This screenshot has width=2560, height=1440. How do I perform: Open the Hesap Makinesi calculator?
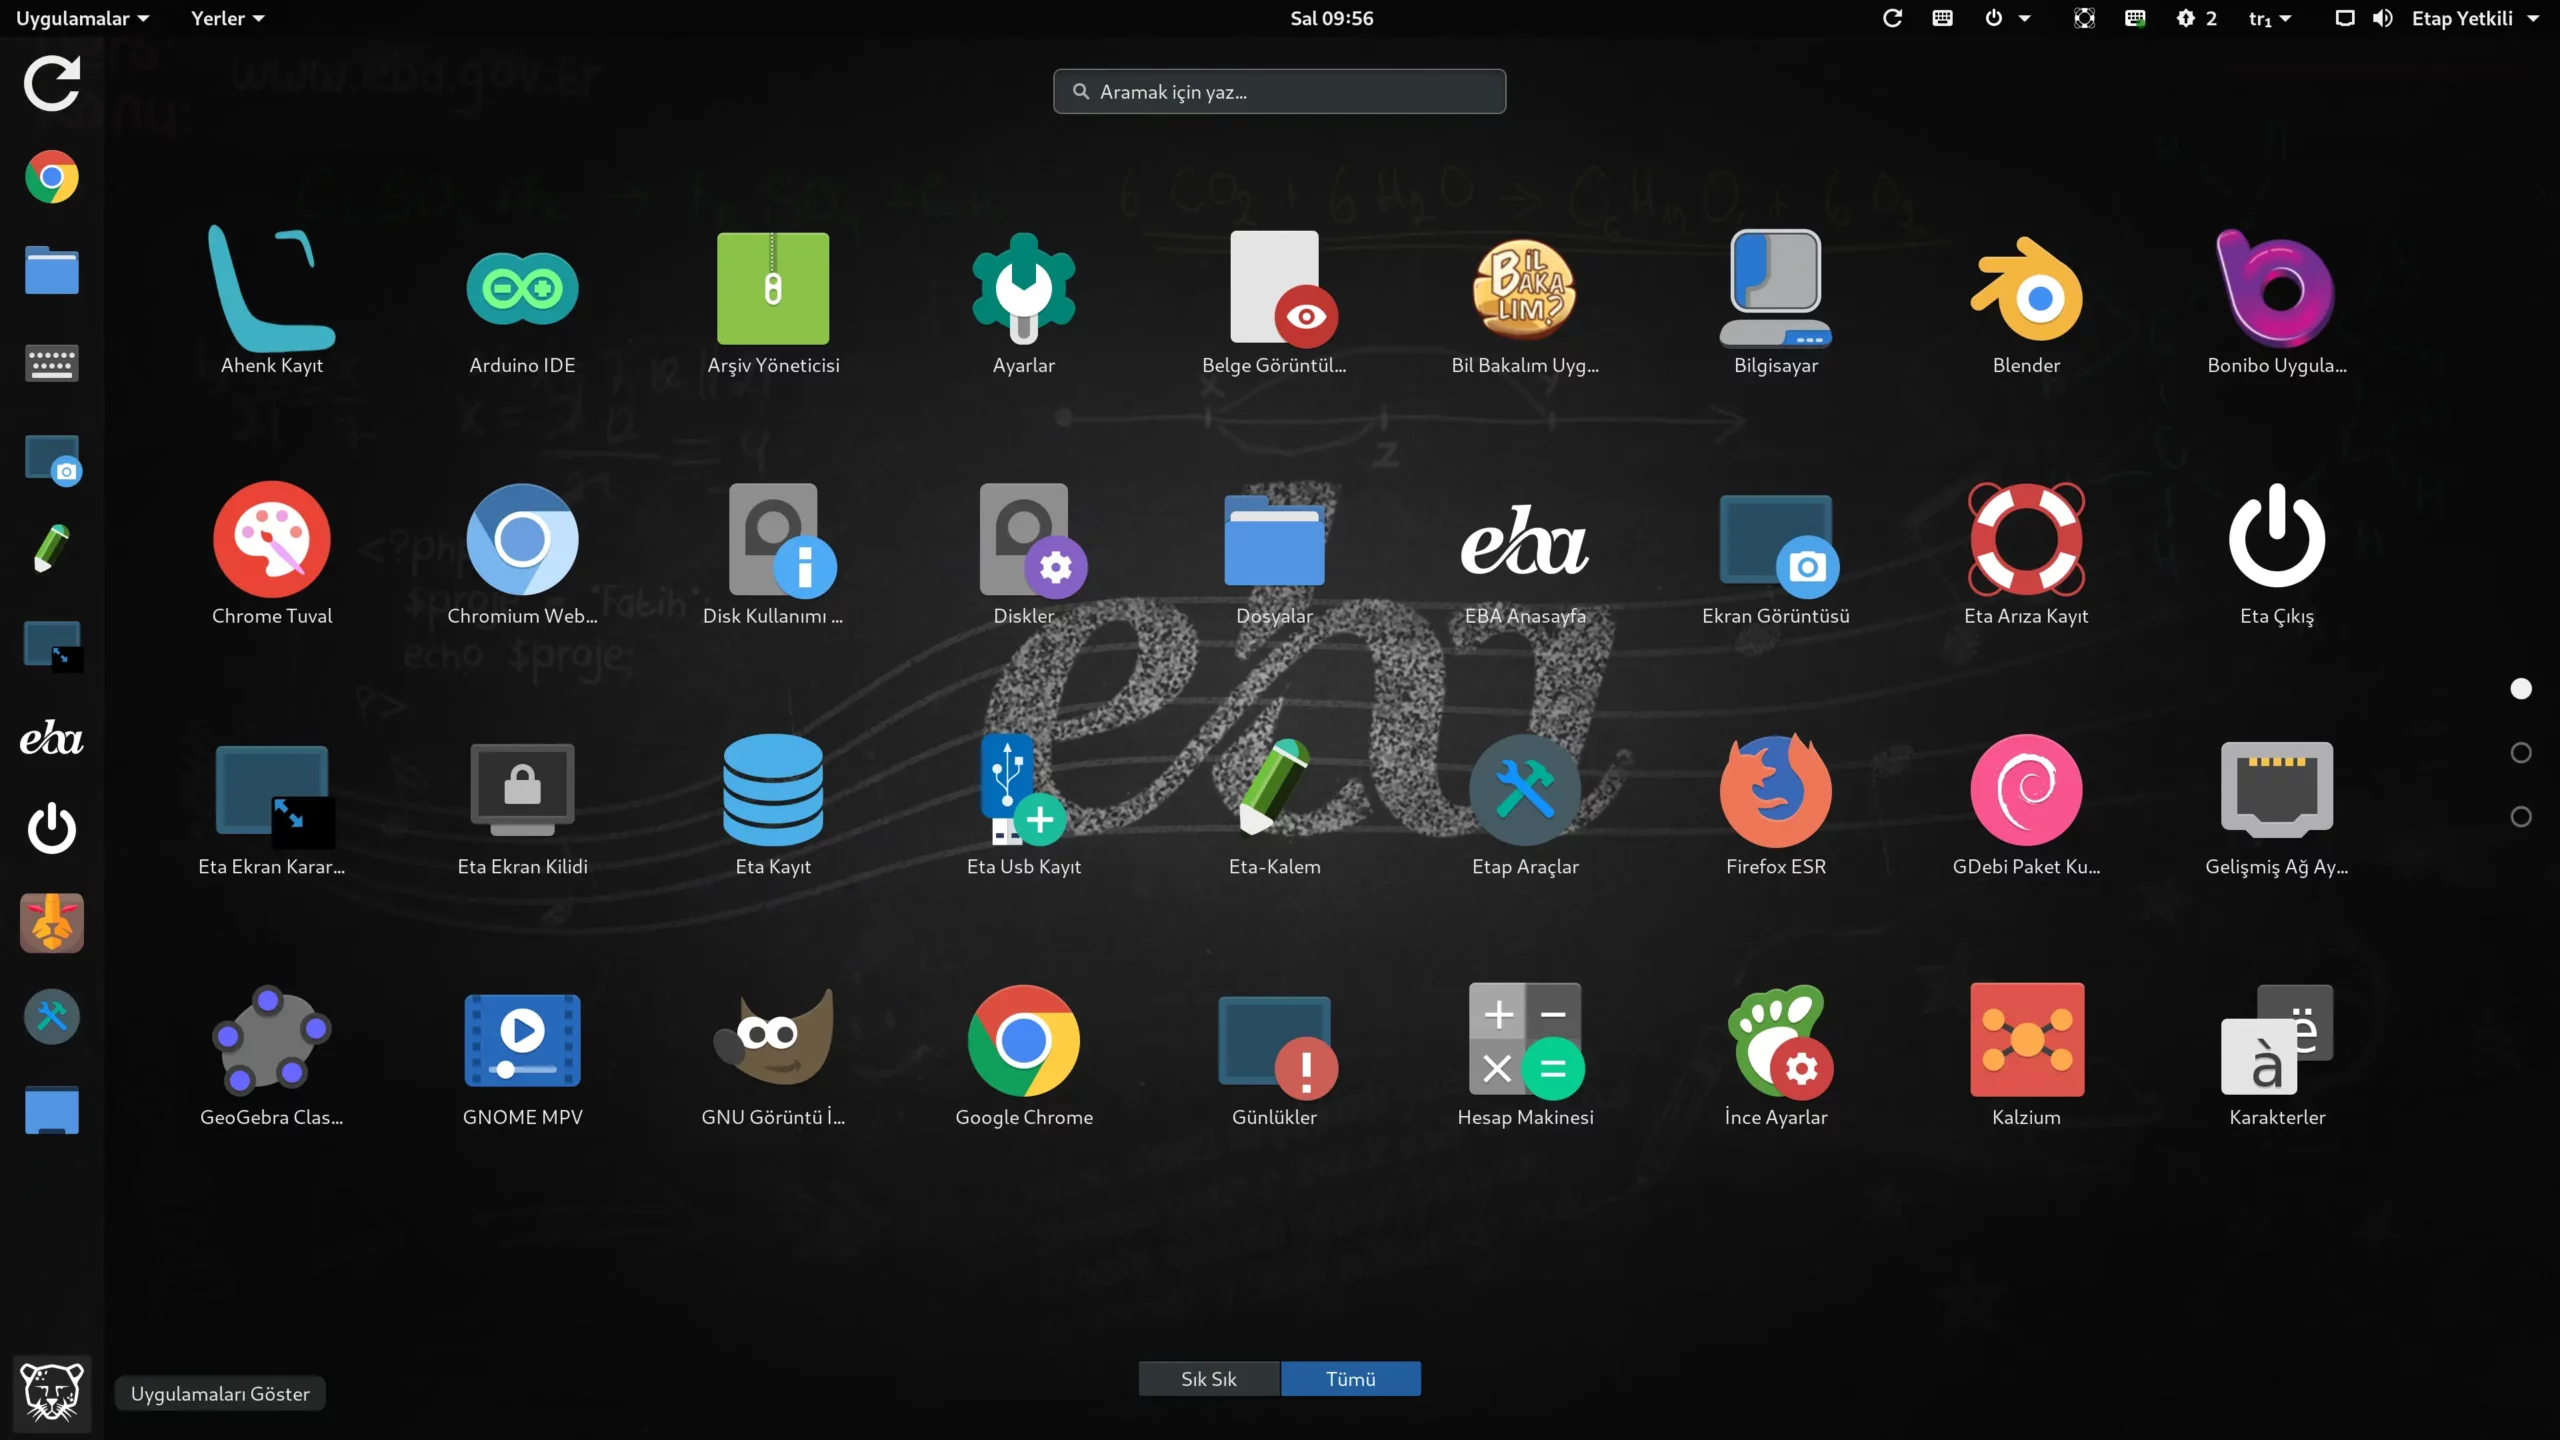tap(1525, 1041)
